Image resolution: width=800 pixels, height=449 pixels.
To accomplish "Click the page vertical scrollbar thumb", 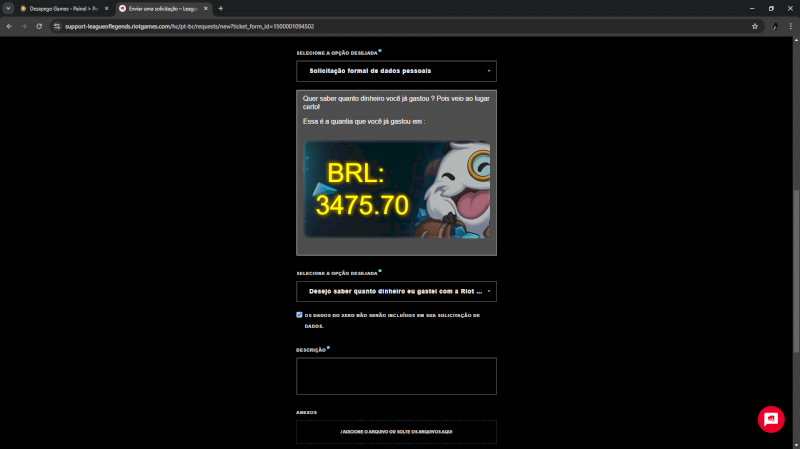I will [x=796, y=270].
